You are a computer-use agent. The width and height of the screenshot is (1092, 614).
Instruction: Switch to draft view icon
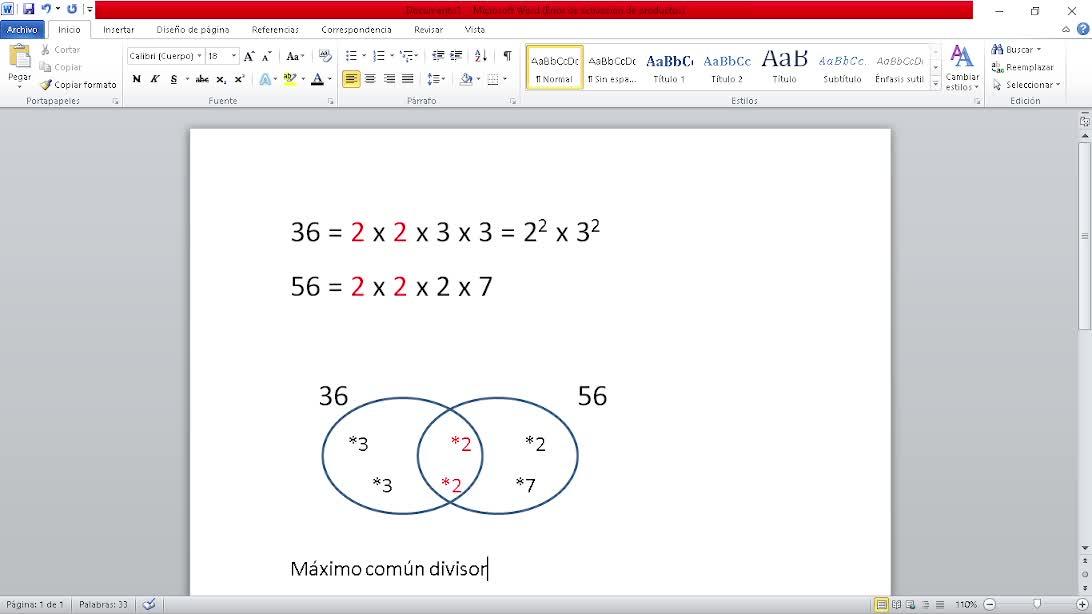tap(939, 604)
